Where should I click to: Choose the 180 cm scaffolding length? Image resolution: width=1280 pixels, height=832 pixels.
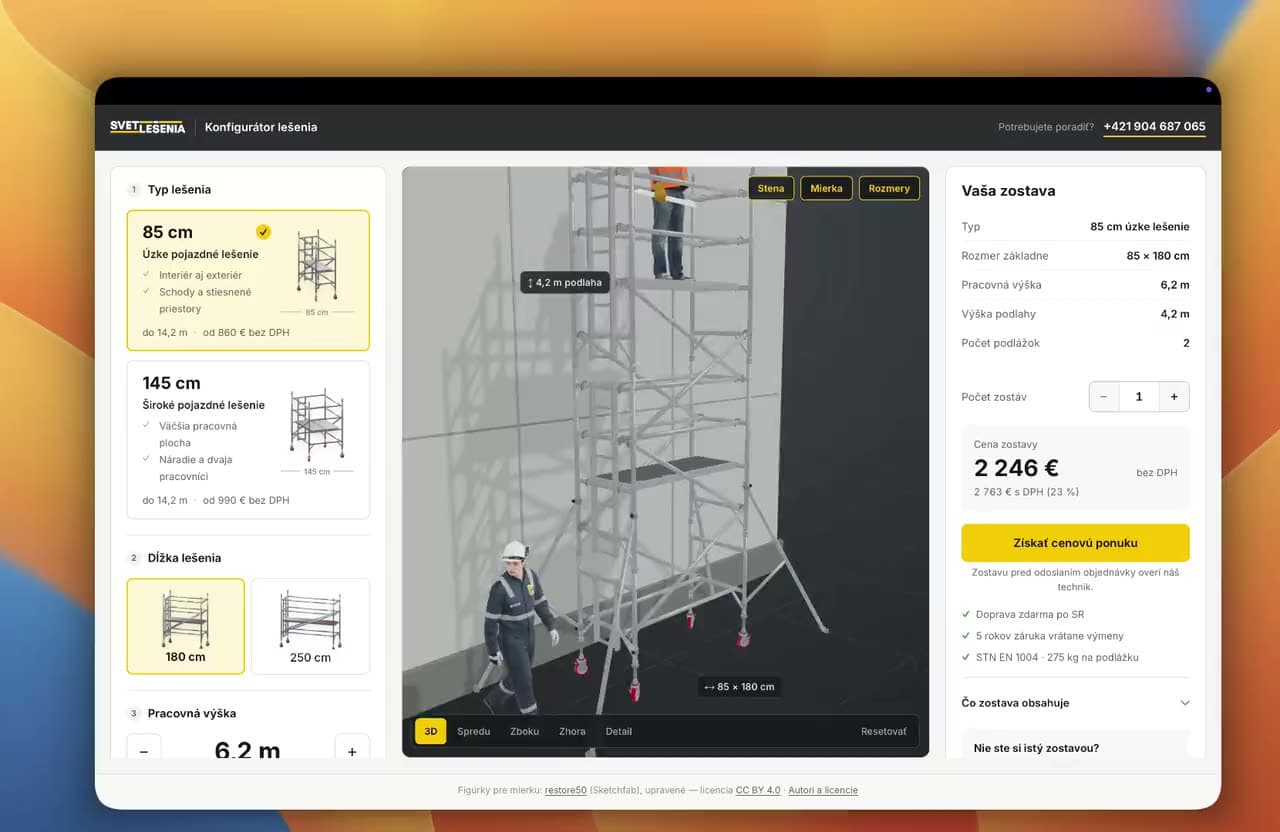pos(186,626)
